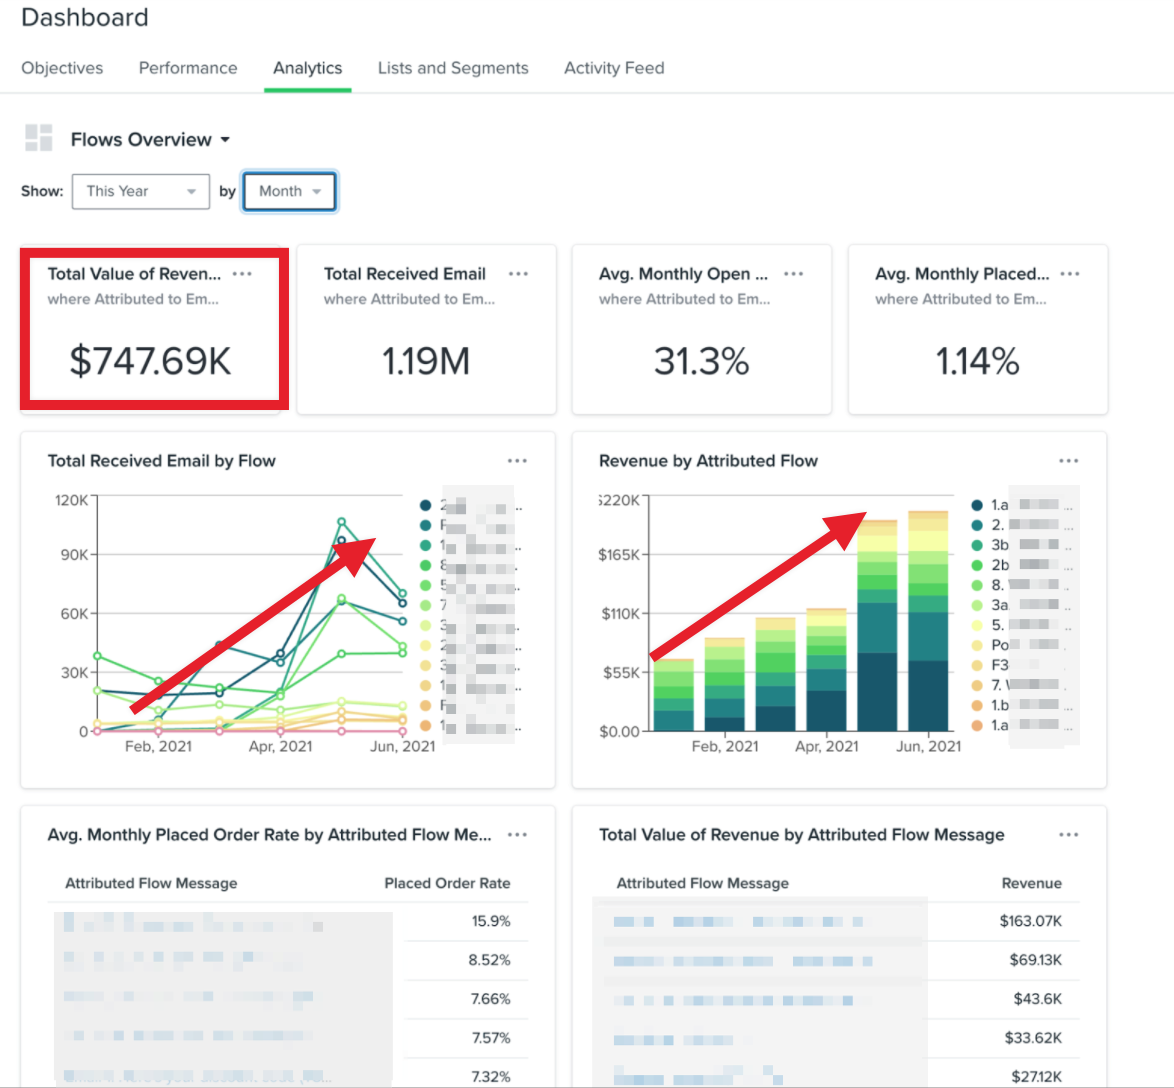Open menu for Avg. Monthly Placed Order Rate table

coord(517,835)
